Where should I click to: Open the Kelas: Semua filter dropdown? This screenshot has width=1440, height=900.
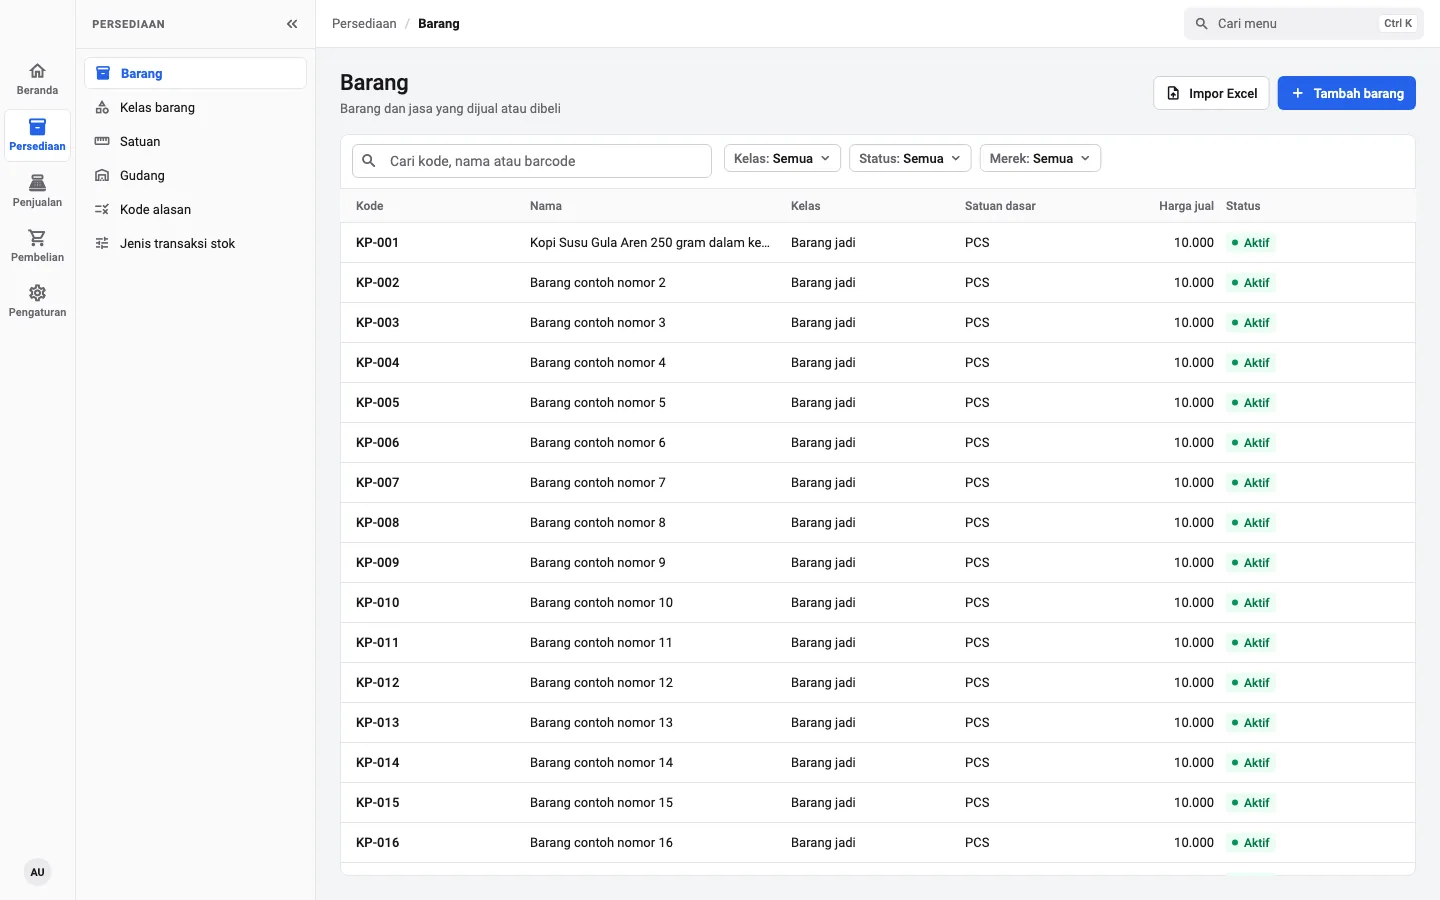(x=782, y=158)
